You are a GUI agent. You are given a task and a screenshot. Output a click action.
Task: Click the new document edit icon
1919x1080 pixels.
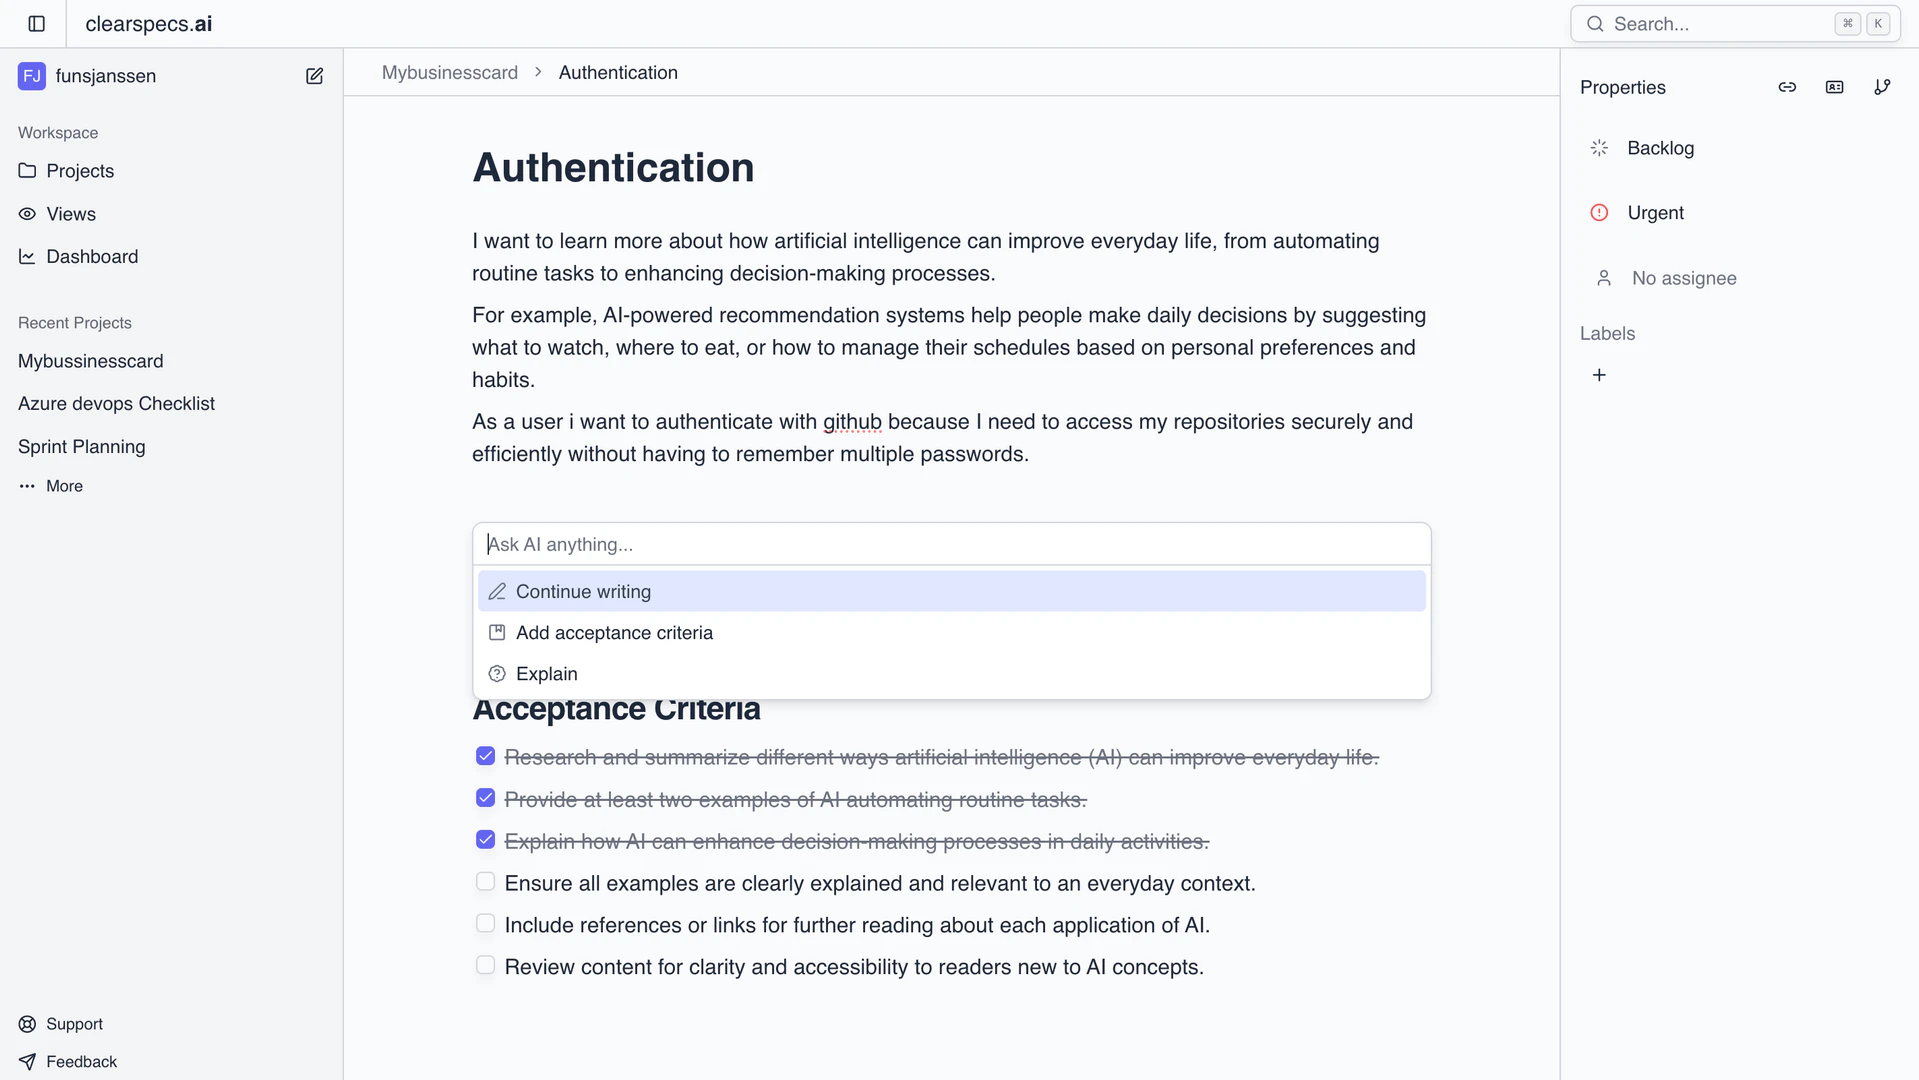(314, 76)
